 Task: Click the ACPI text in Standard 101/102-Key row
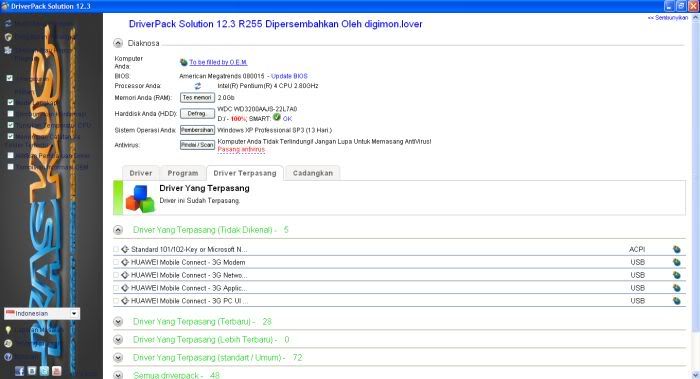click(637, 250)
